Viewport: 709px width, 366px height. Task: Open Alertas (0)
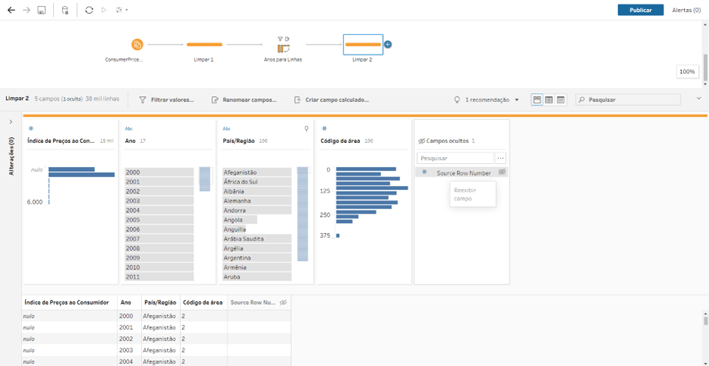pos(686,10)
